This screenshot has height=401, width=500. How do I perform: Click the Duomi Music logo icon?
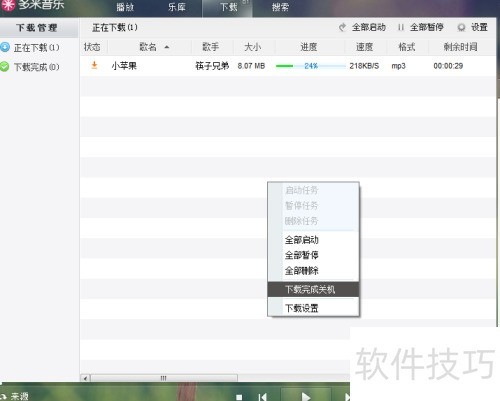click(x=7, y=5)
